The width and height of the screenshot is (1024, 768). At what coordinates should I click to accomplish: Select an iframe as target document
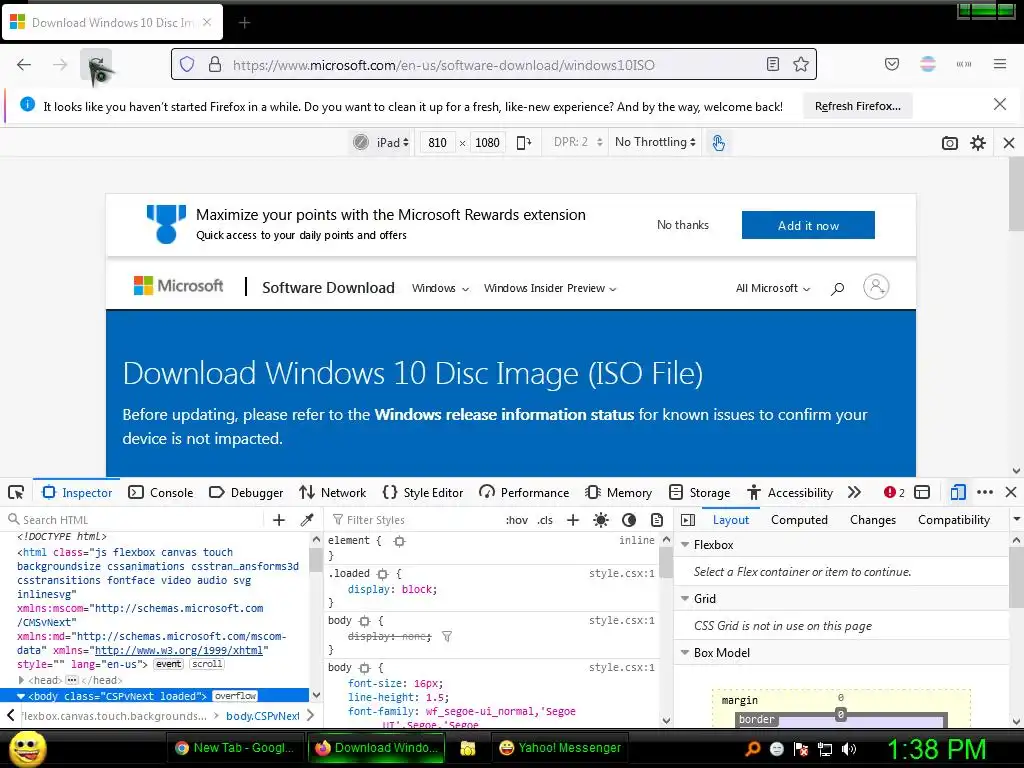point(922,492)
